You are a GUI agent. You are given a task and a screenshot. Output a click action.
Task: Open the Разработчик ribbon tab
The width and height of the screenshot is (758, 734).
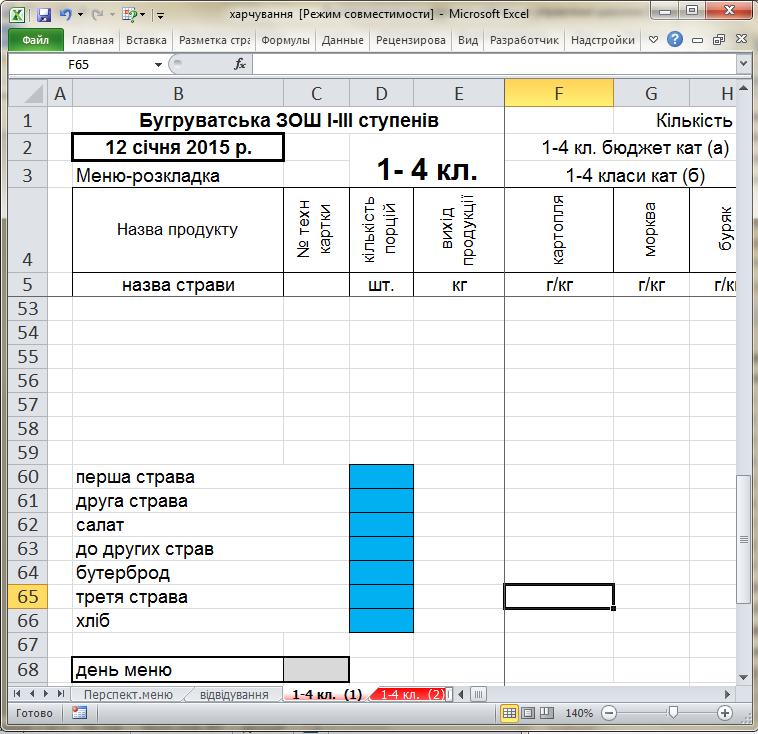click(x=524, y=40)
